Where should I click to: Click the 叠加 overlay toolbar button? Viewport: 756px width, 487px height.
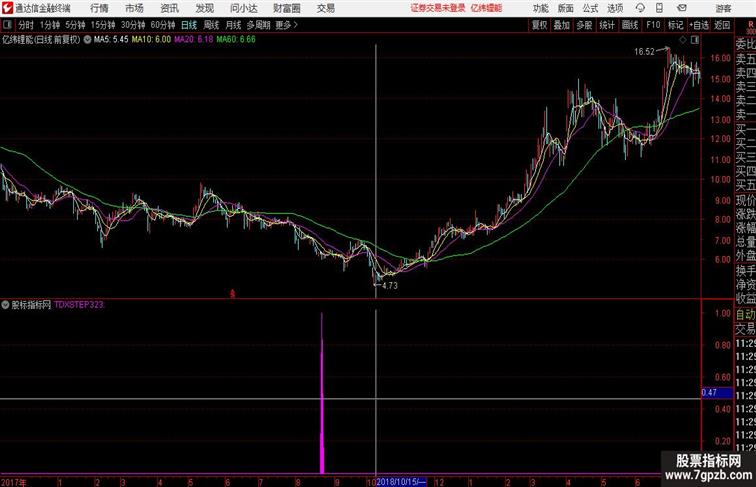(562, 25)
